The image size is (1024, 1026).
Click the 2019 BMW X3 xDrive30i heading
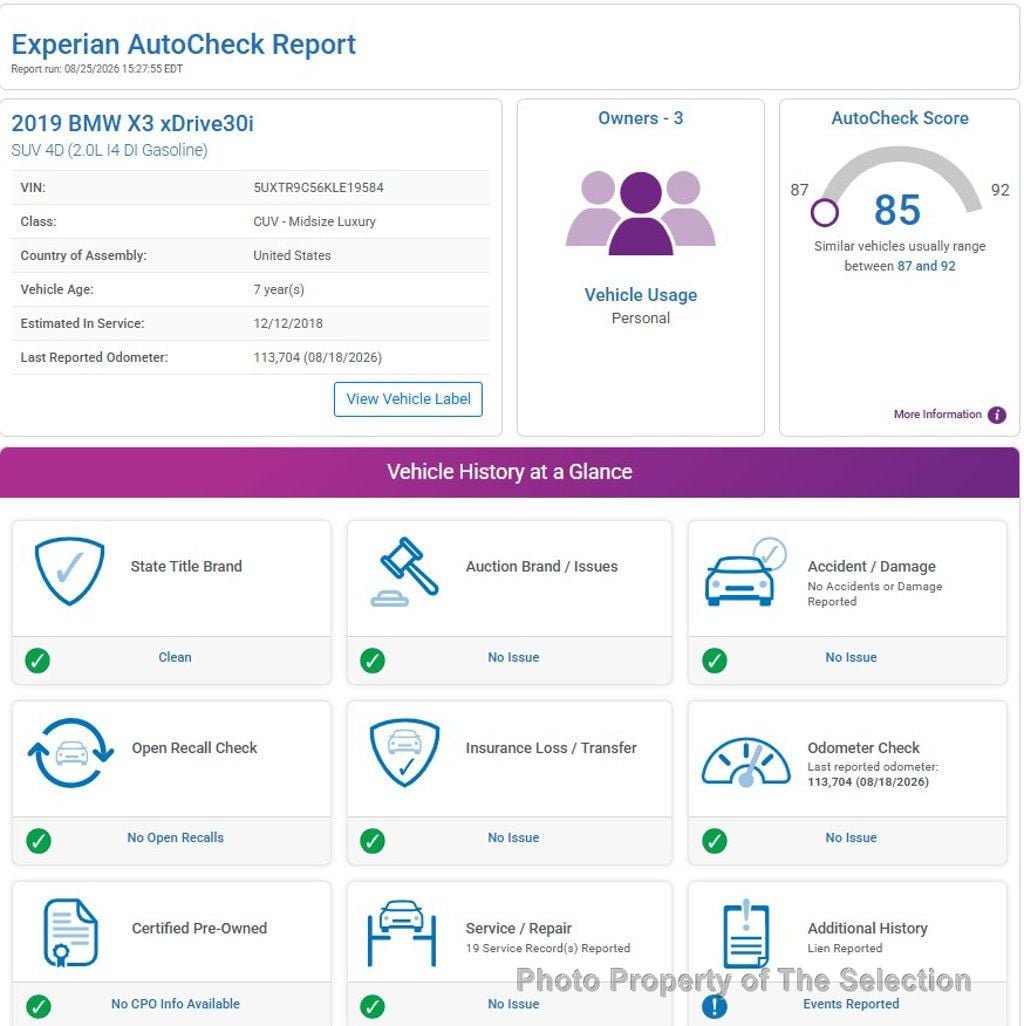coord(132,123)
